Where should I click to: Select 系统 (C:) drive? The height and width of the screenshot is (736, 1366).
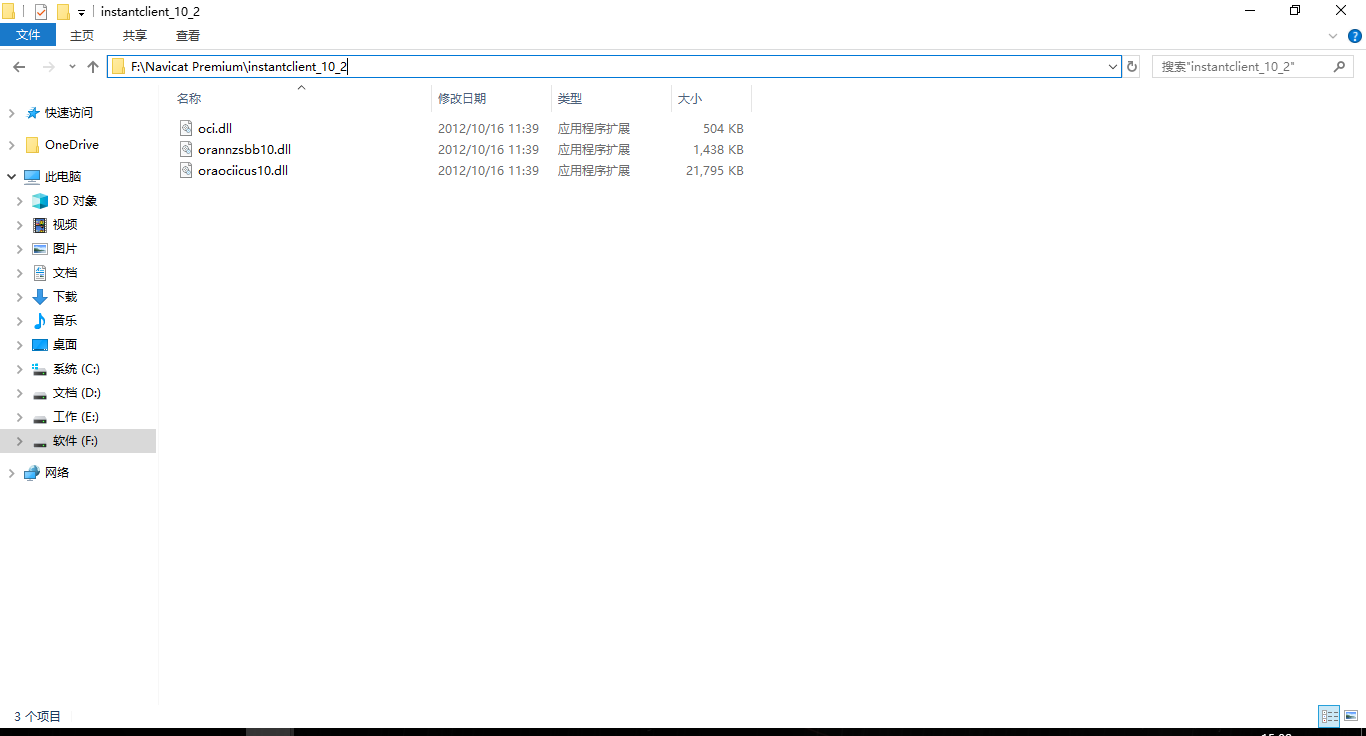click(x=76, y=369)
